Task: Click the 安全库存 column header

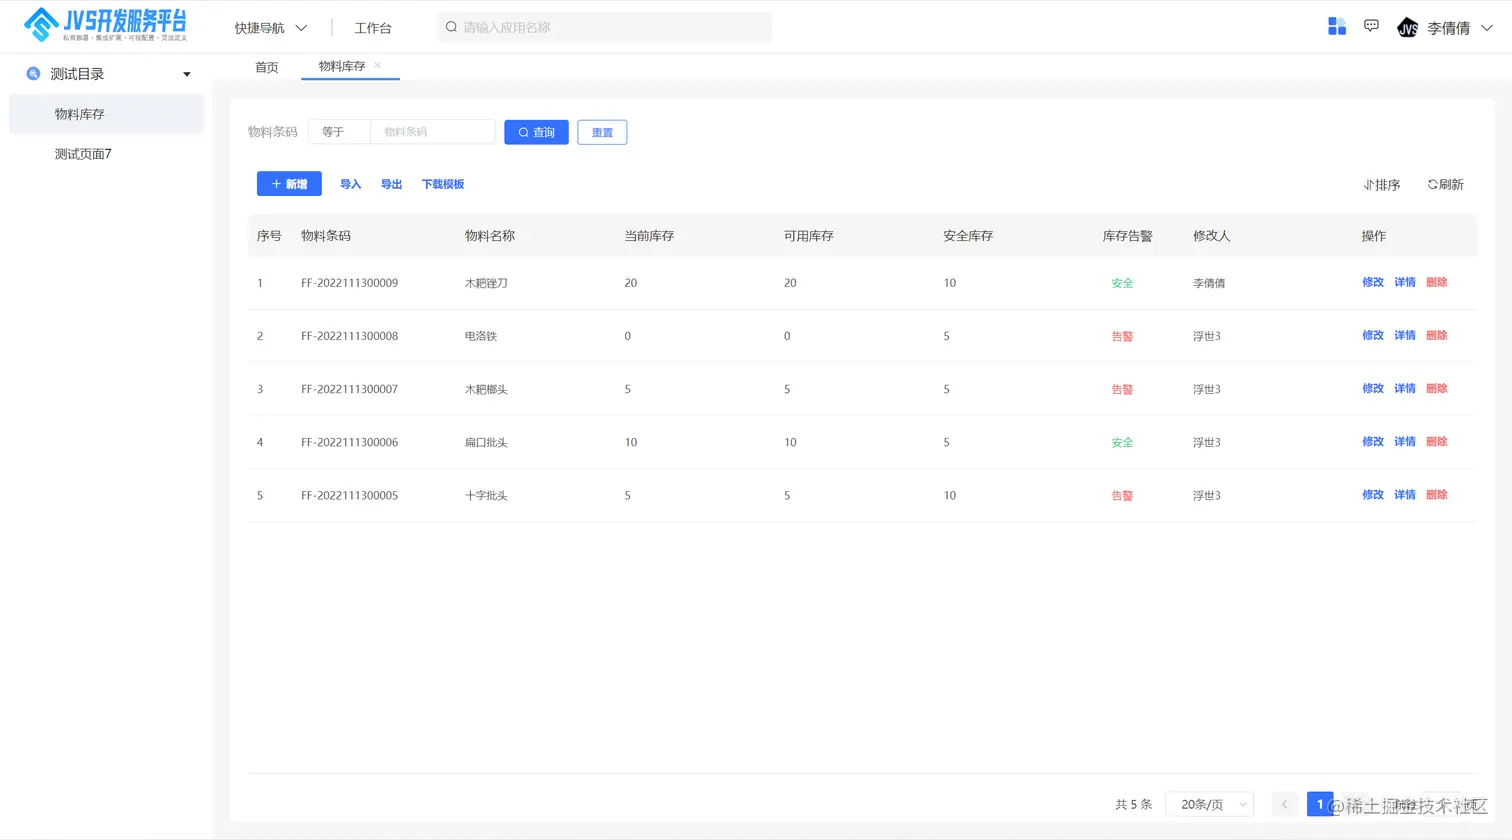Action: (x=968, y=236)
